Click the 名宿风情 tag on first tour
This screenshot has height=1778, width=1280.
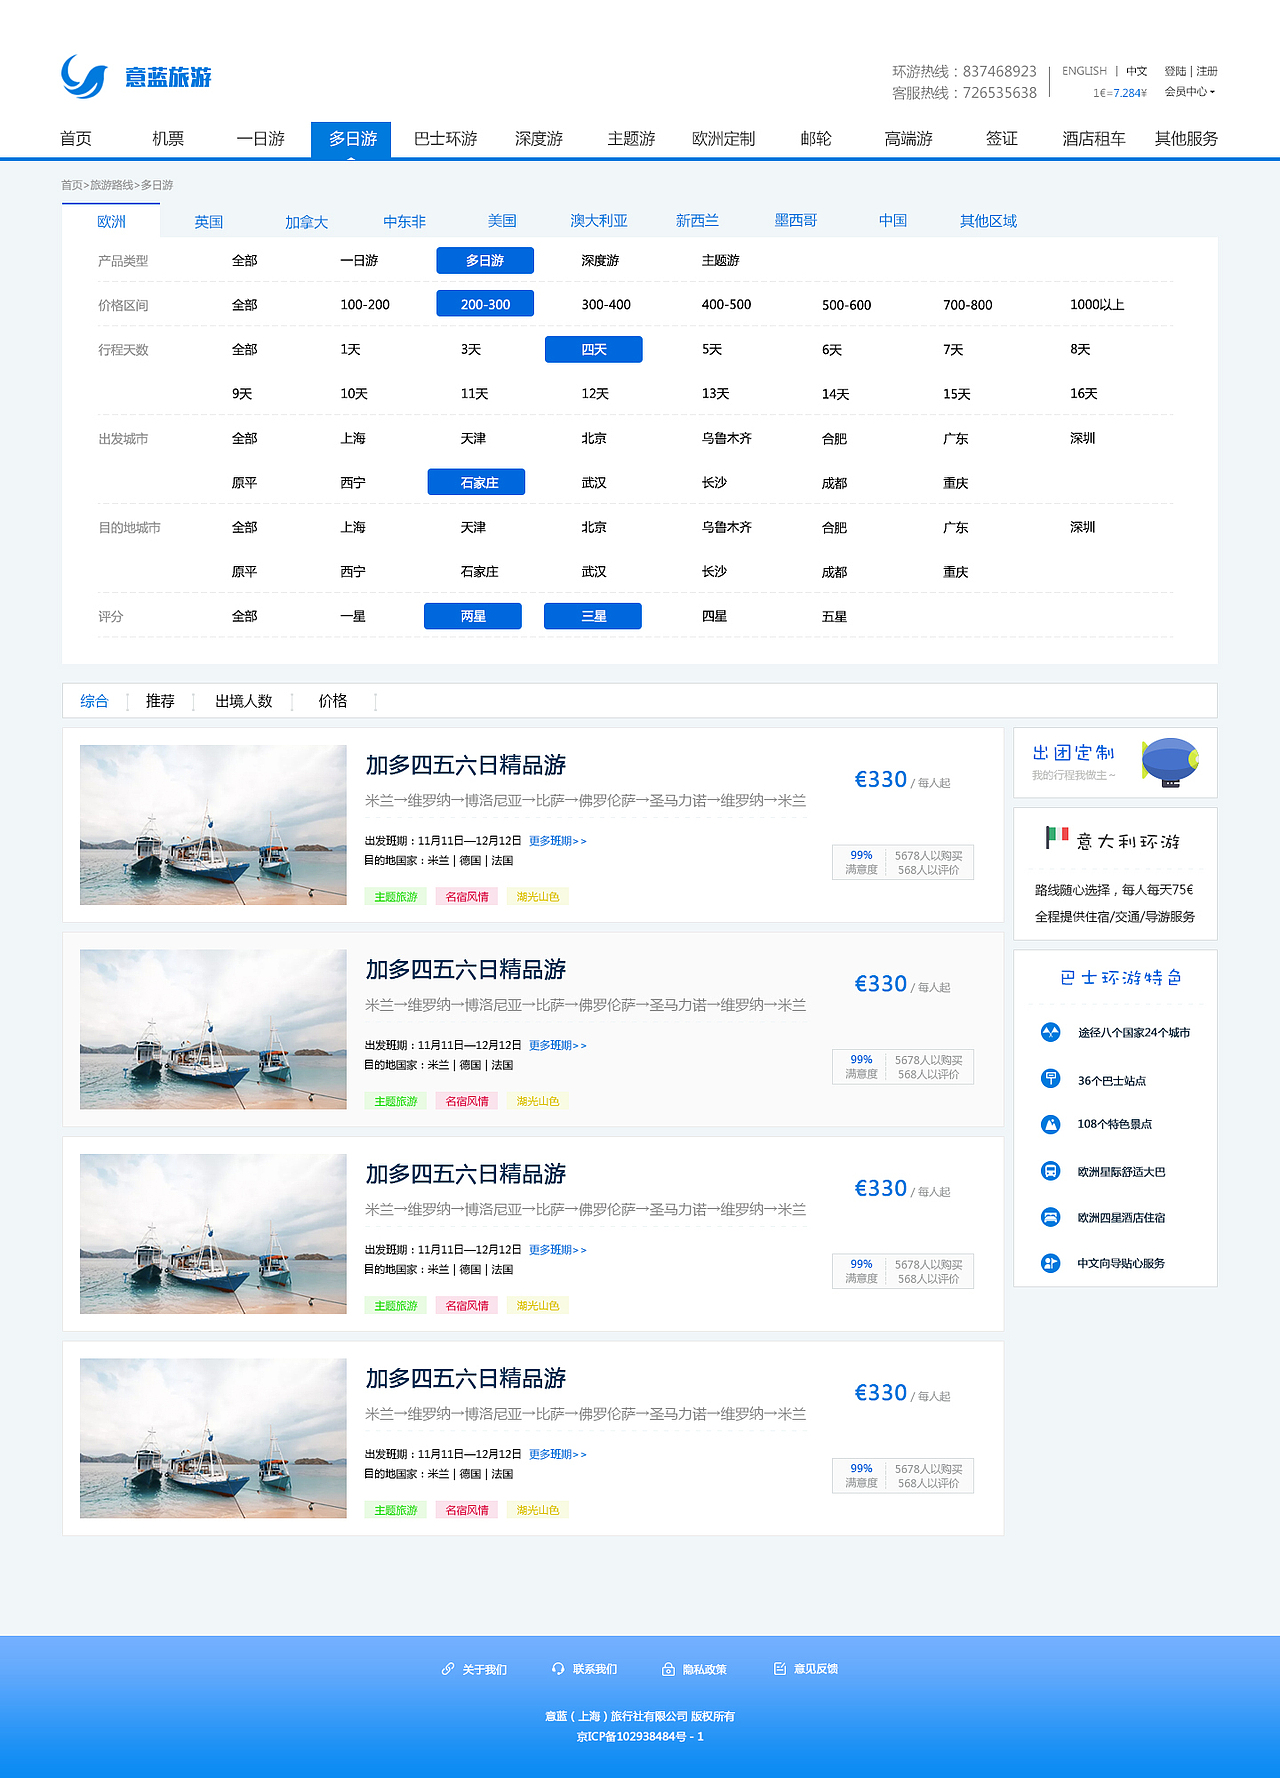[467, 897]
